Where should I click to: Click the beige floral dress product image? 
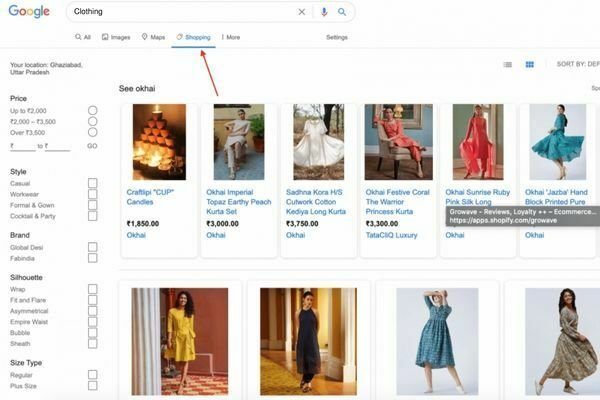coord(562,341)
